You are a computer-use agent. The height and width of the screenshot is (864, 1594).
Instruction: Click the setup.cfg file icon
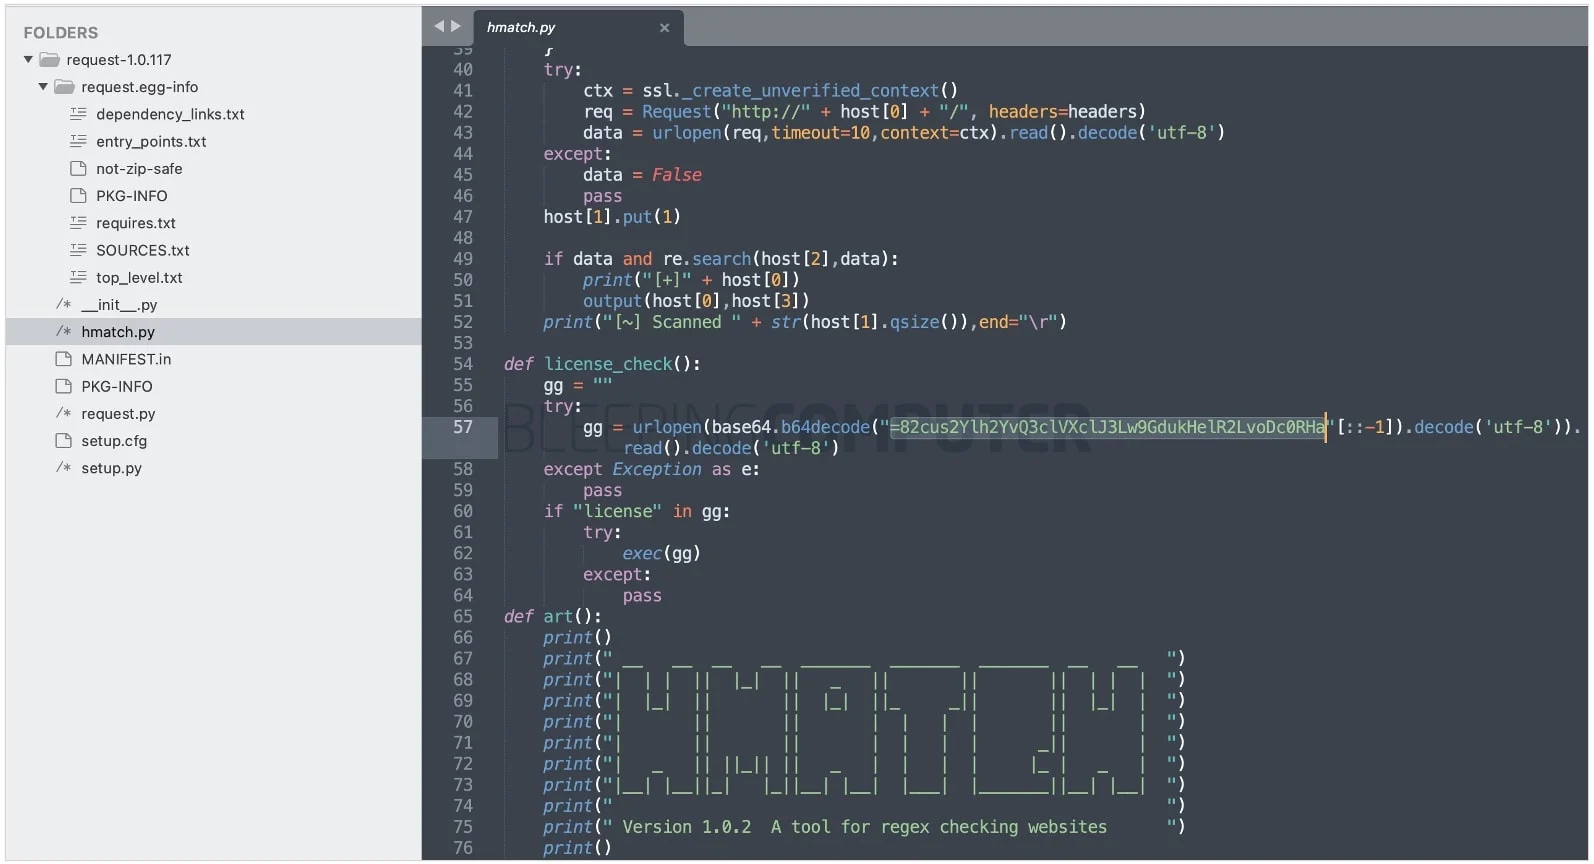click(x=63, y=441)
